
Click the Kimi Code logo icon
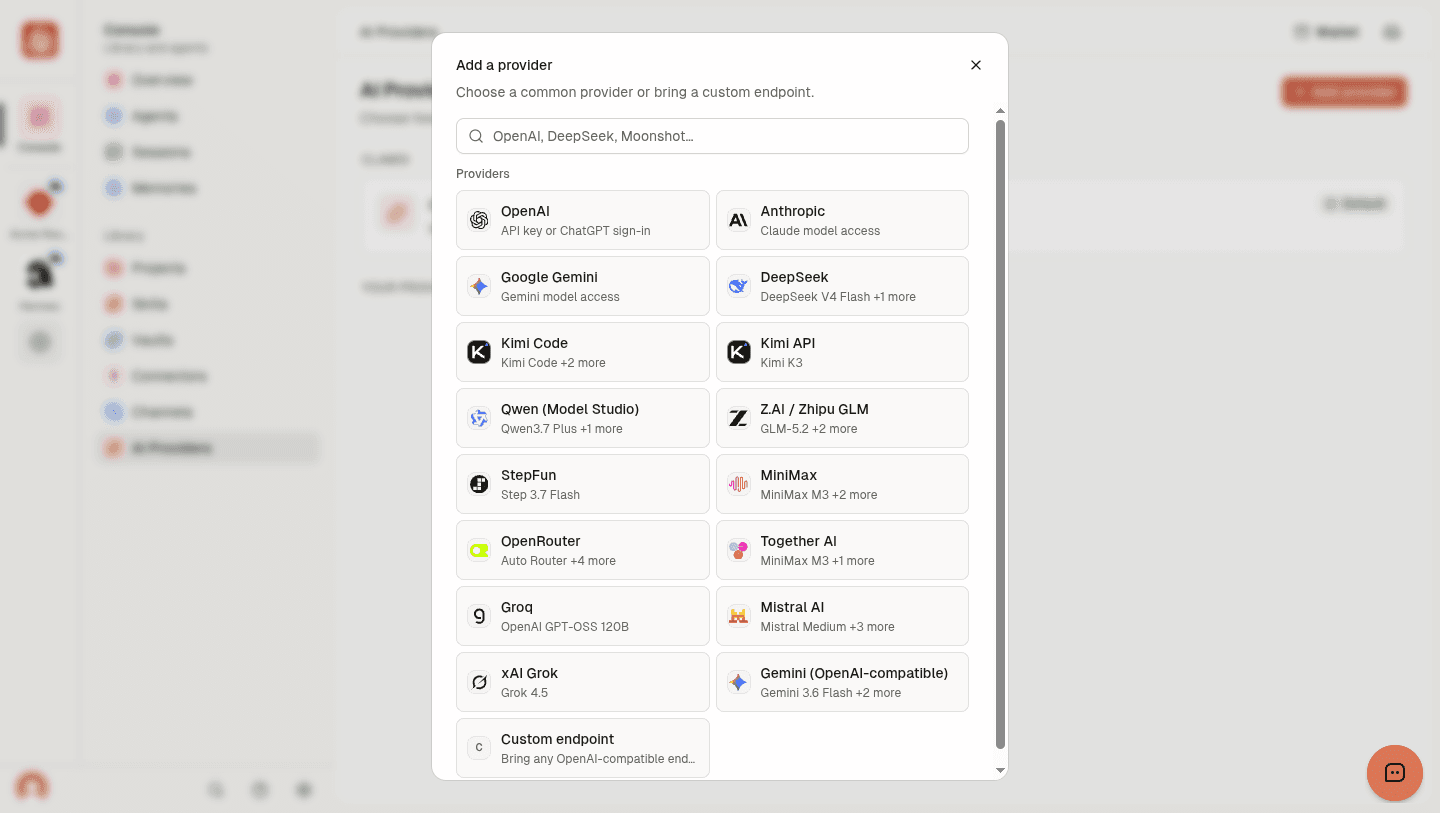(x=479, y=352)
